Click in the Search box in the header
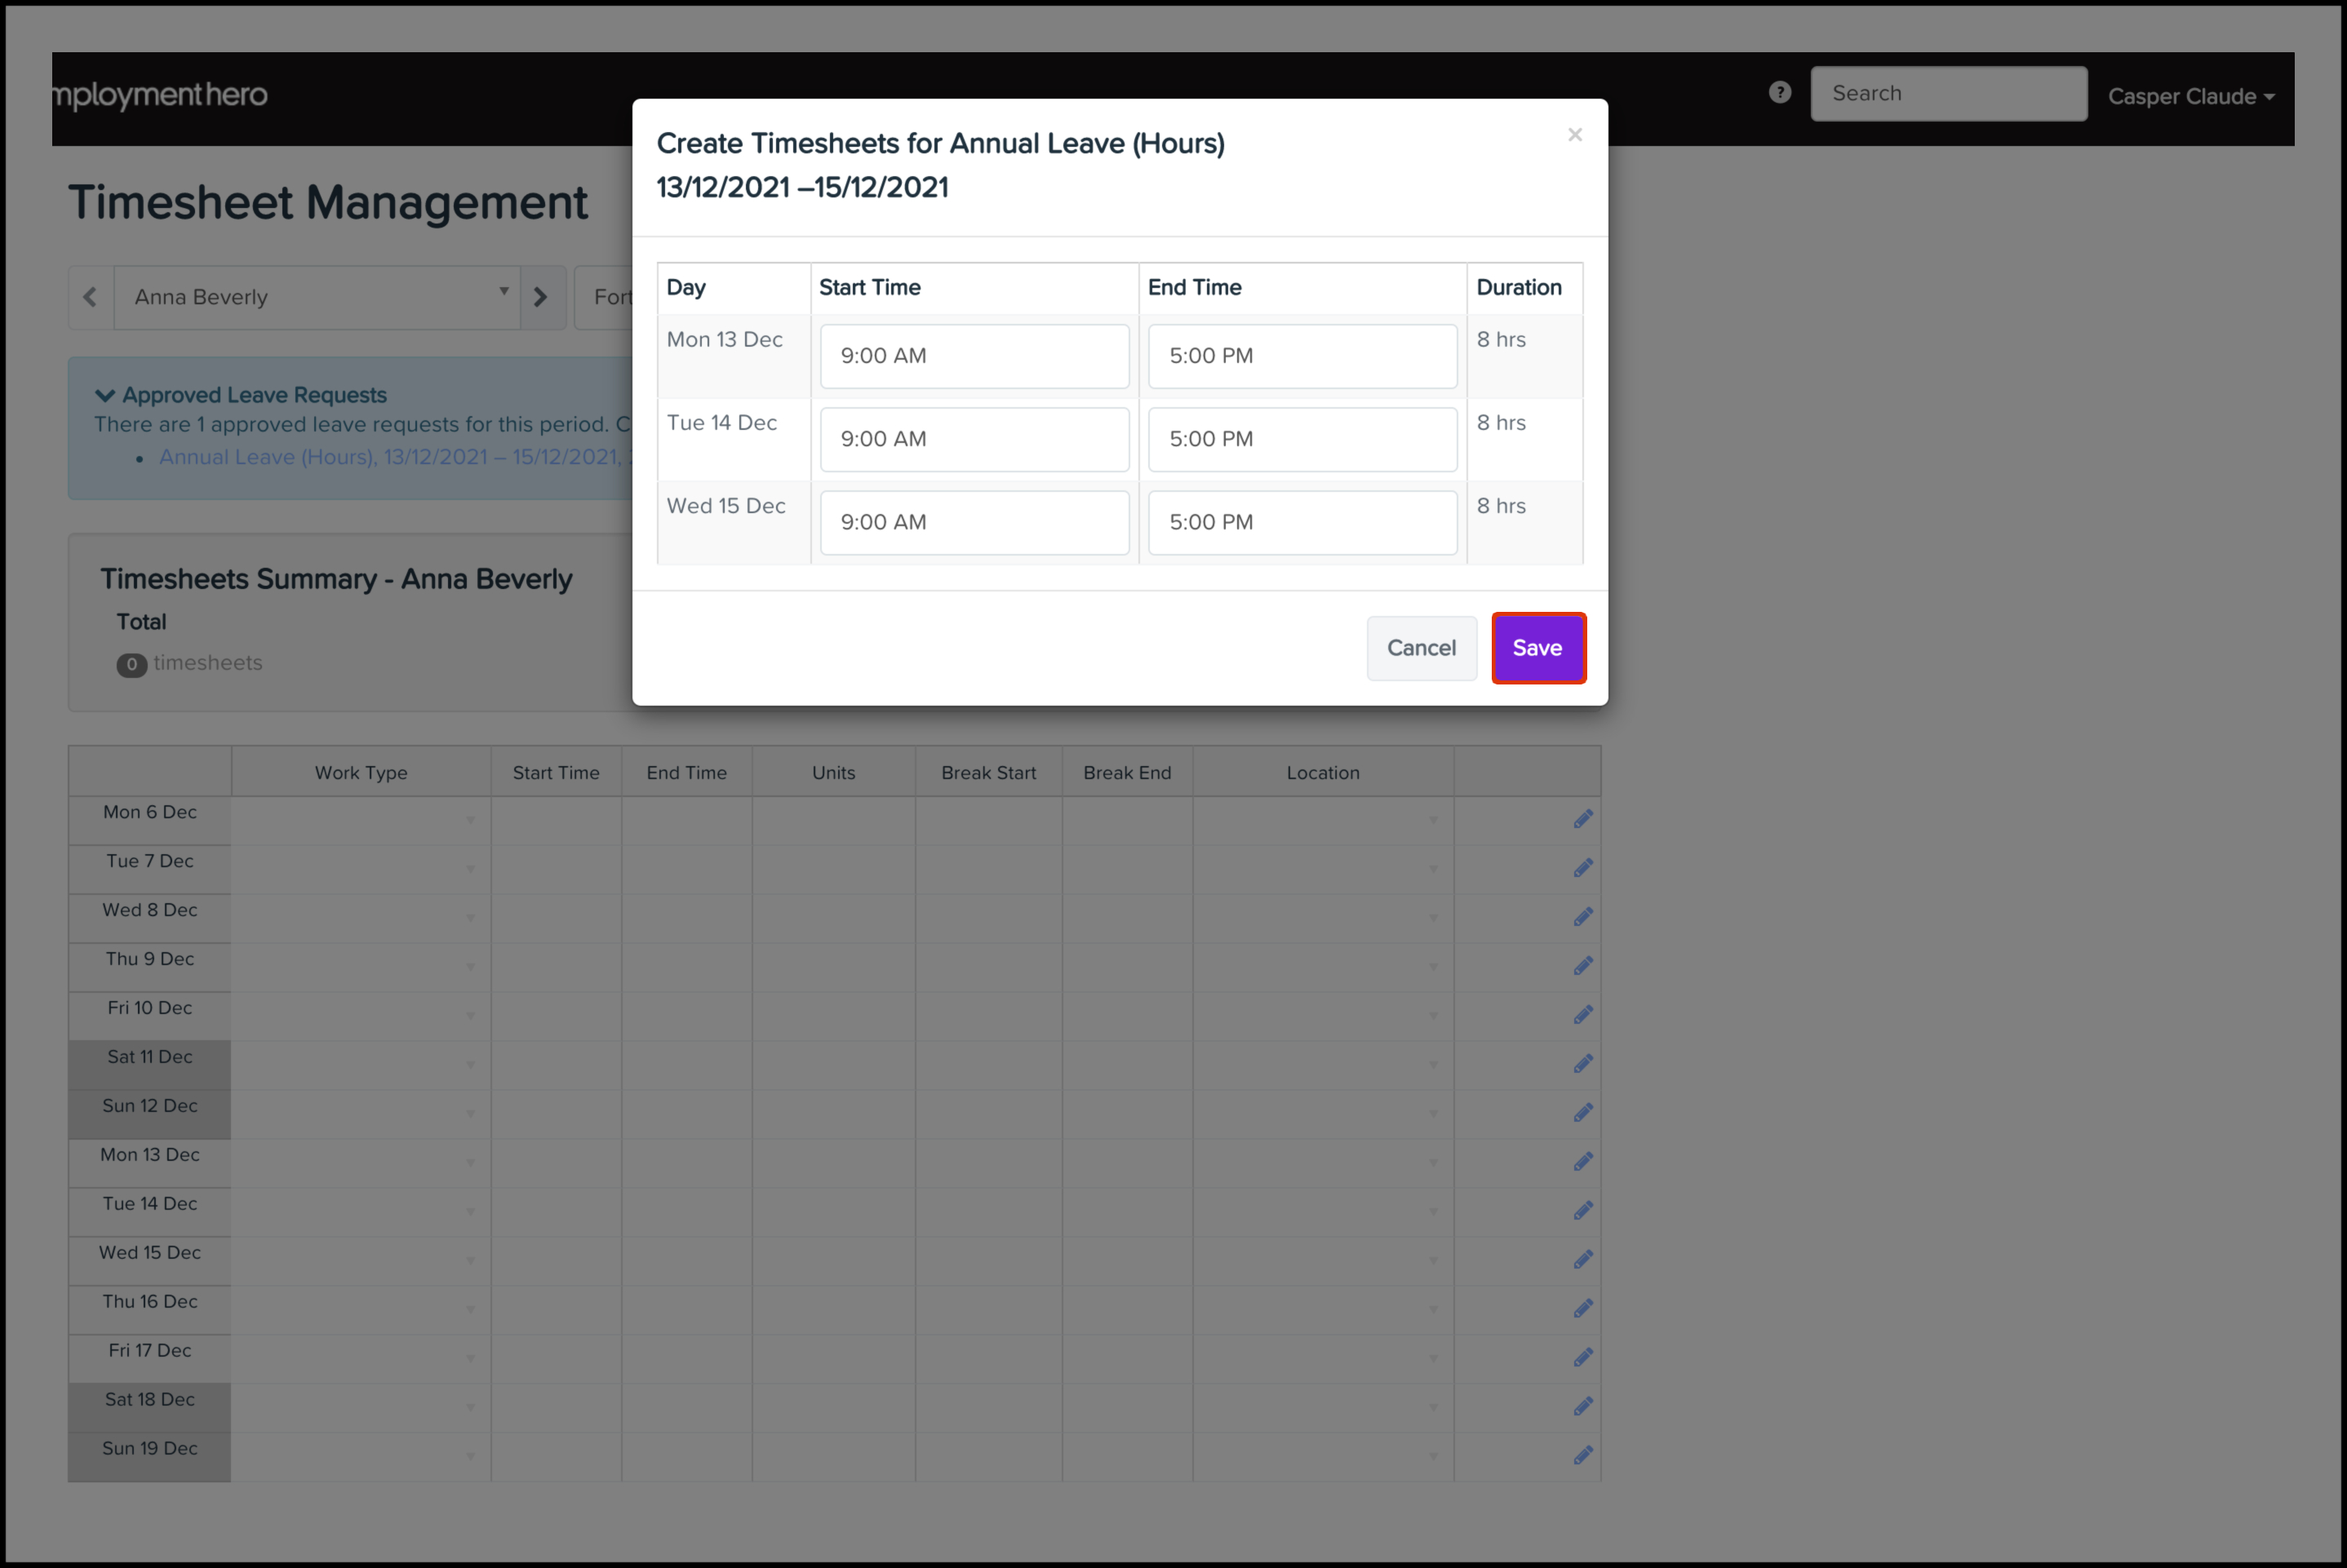 [x=1947, y=94]
